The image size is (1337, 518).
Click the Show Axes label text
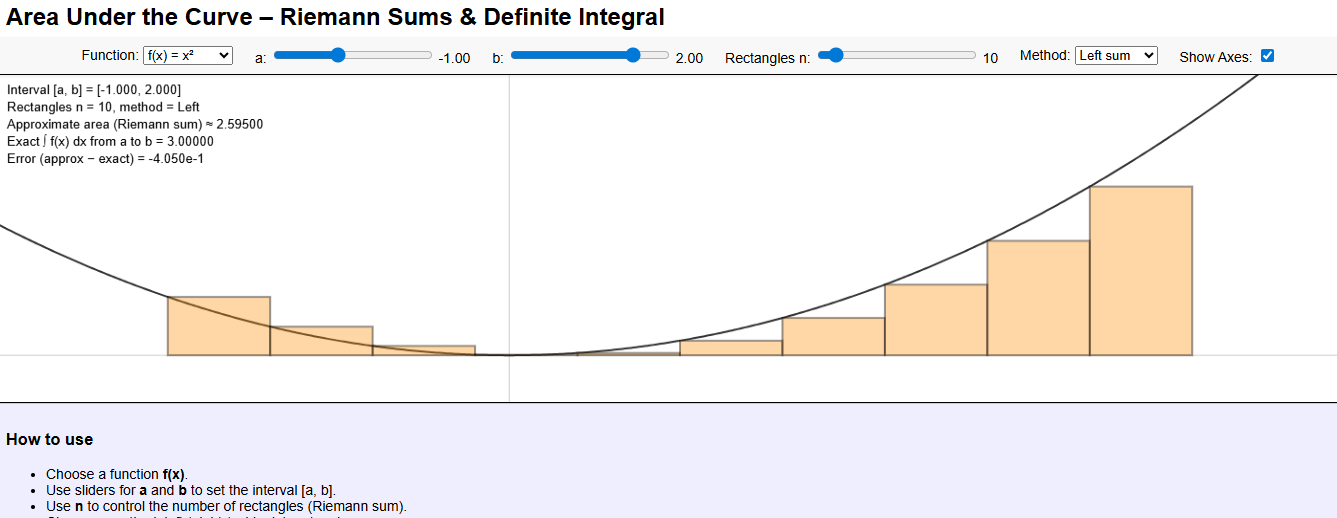click(1215, 57)
